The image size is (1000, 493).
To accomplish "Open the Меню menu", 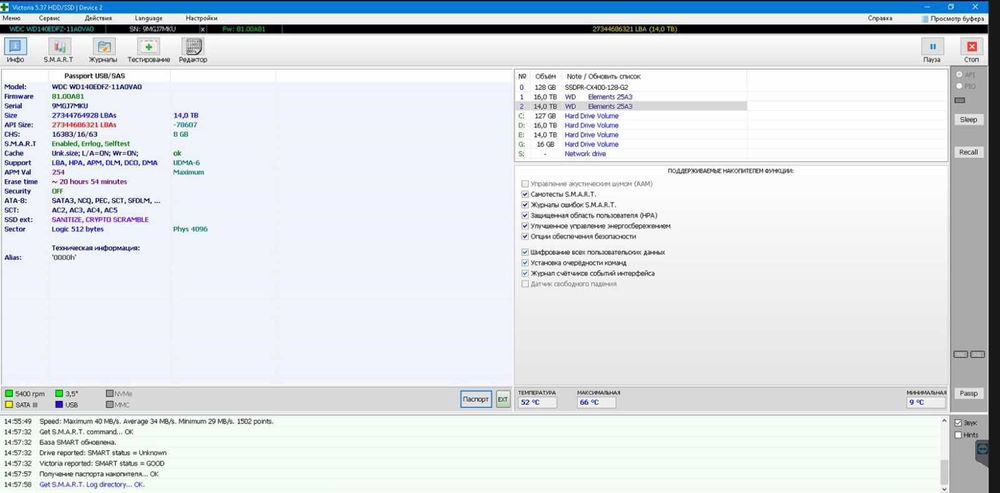I will 11,18.
